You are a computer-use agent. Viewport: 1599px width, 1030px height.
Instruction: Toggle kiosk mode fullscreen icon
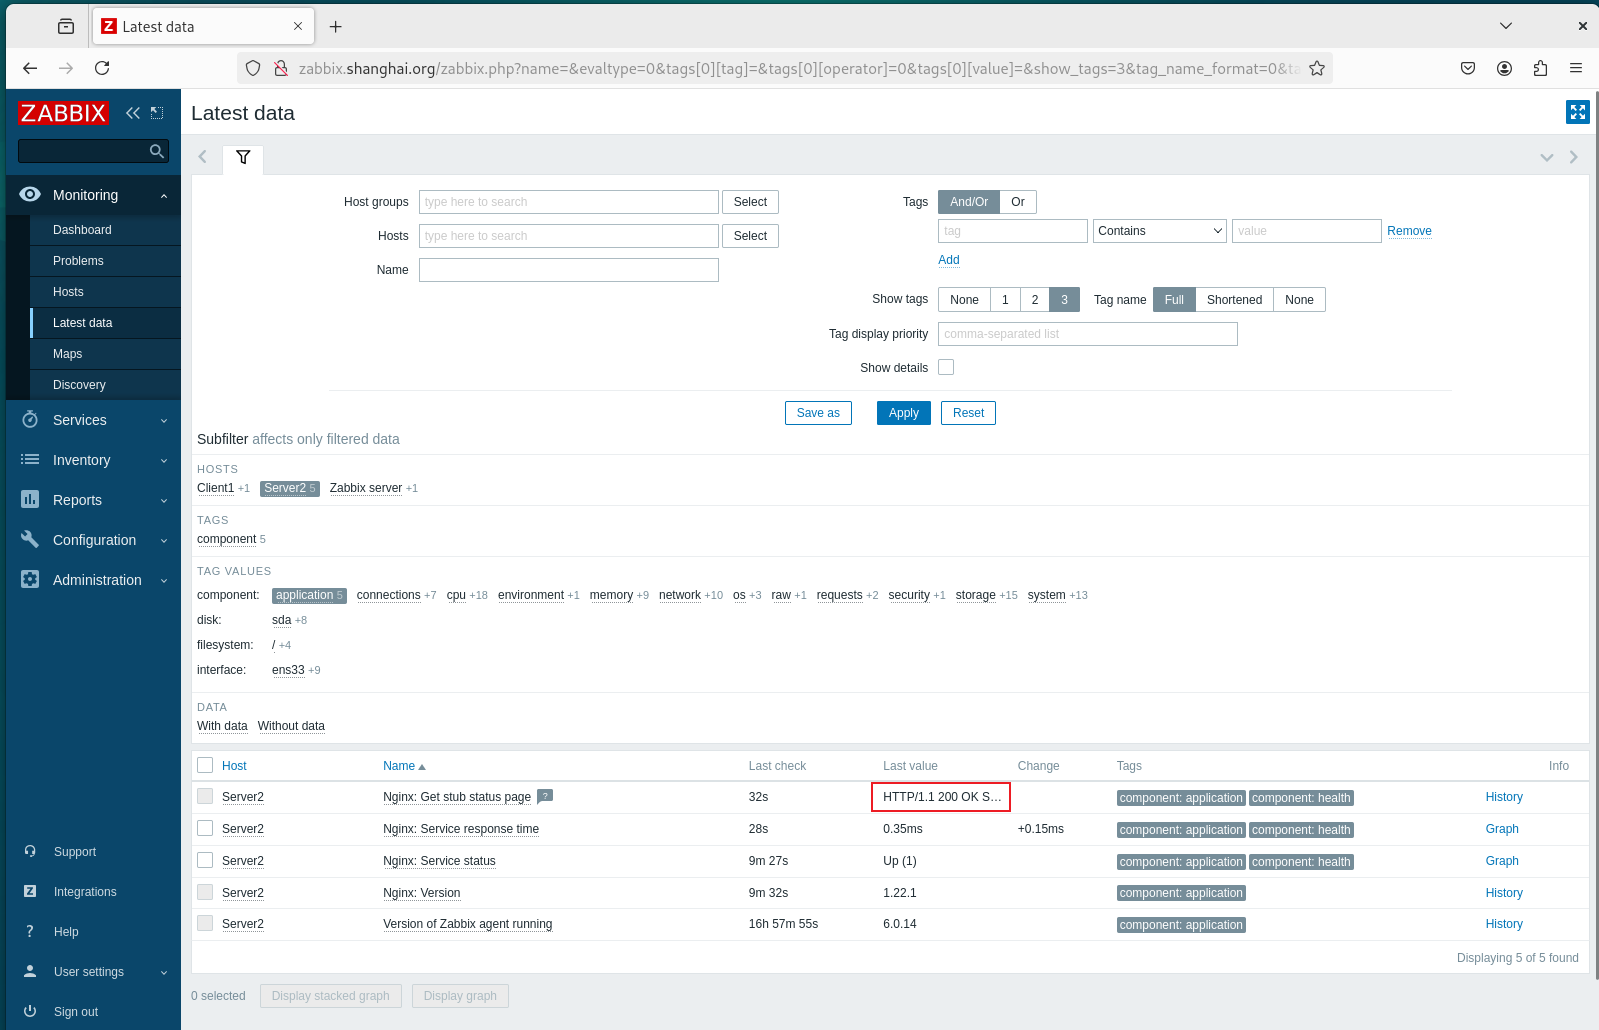tap(1577, 112)
